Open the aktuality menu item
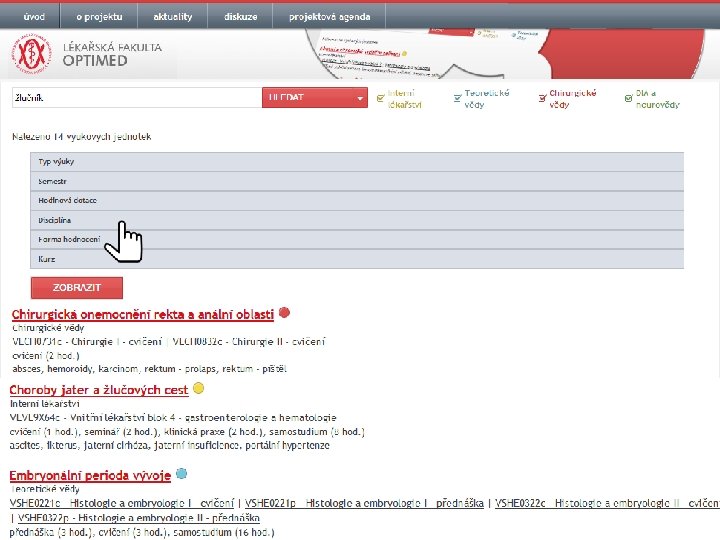 coord(173,17)
